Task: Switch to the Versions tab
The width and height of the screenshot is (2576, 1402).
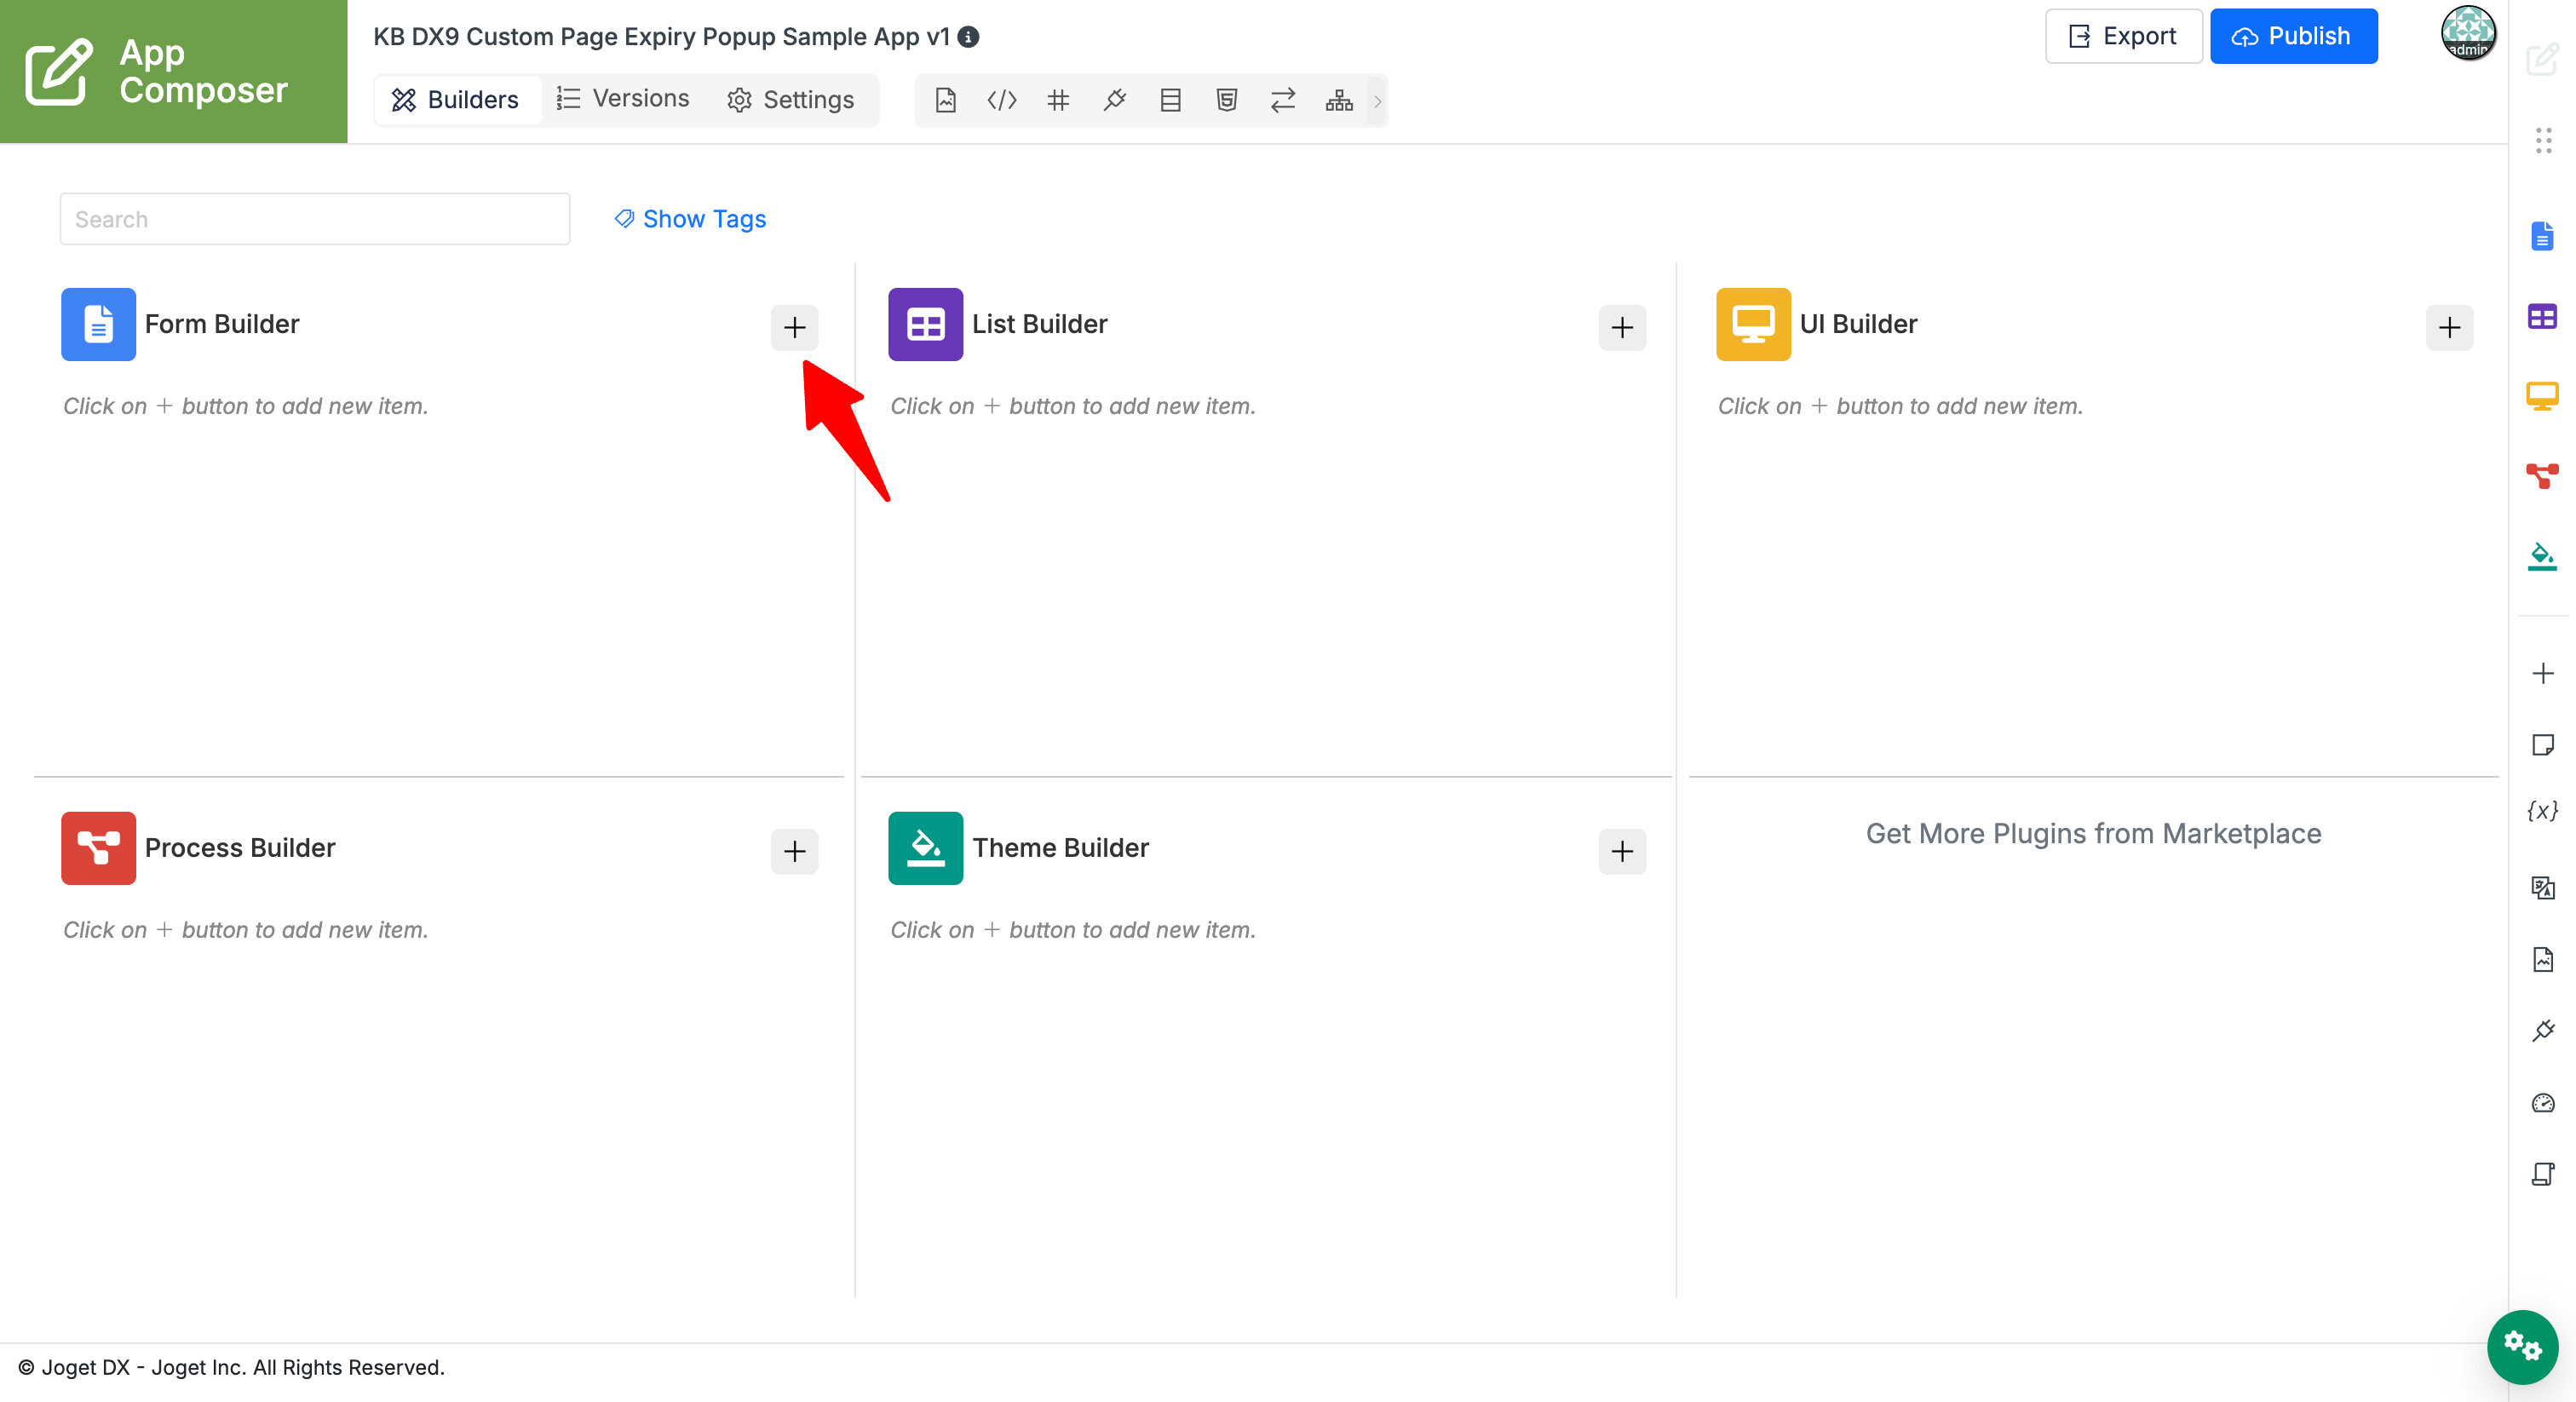Action: [x=623, y=99]
